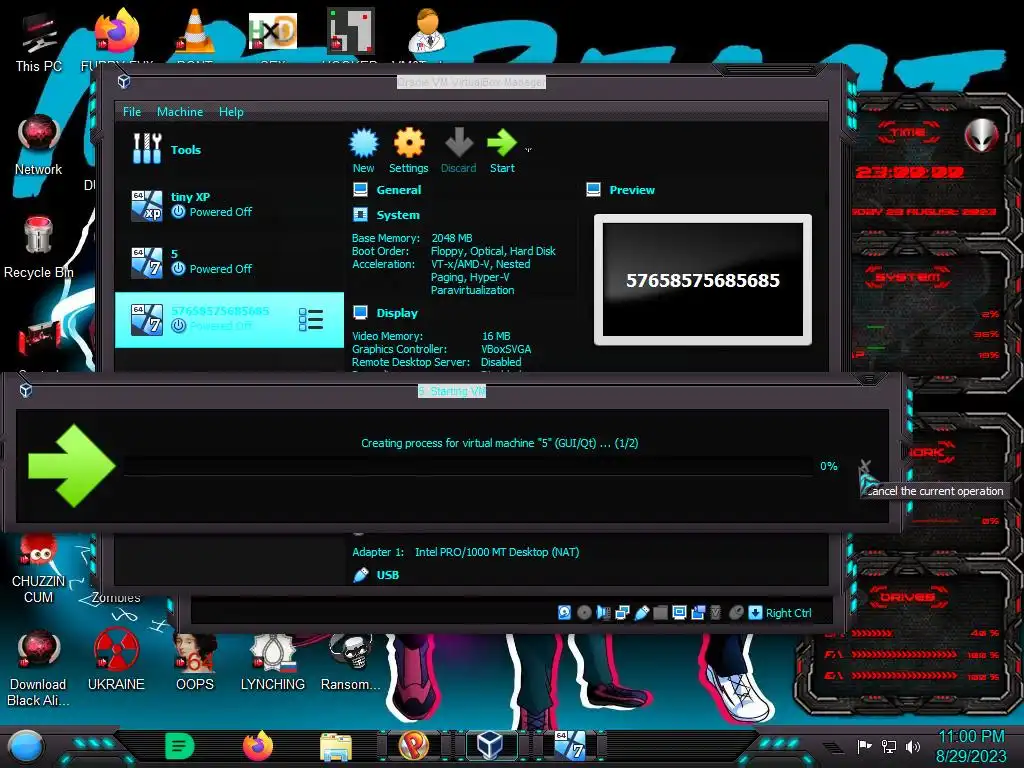The height and width of the screenshot is (768, 1024).
Task: Collapse the Display details section
Action: click(x=396, y=313)
